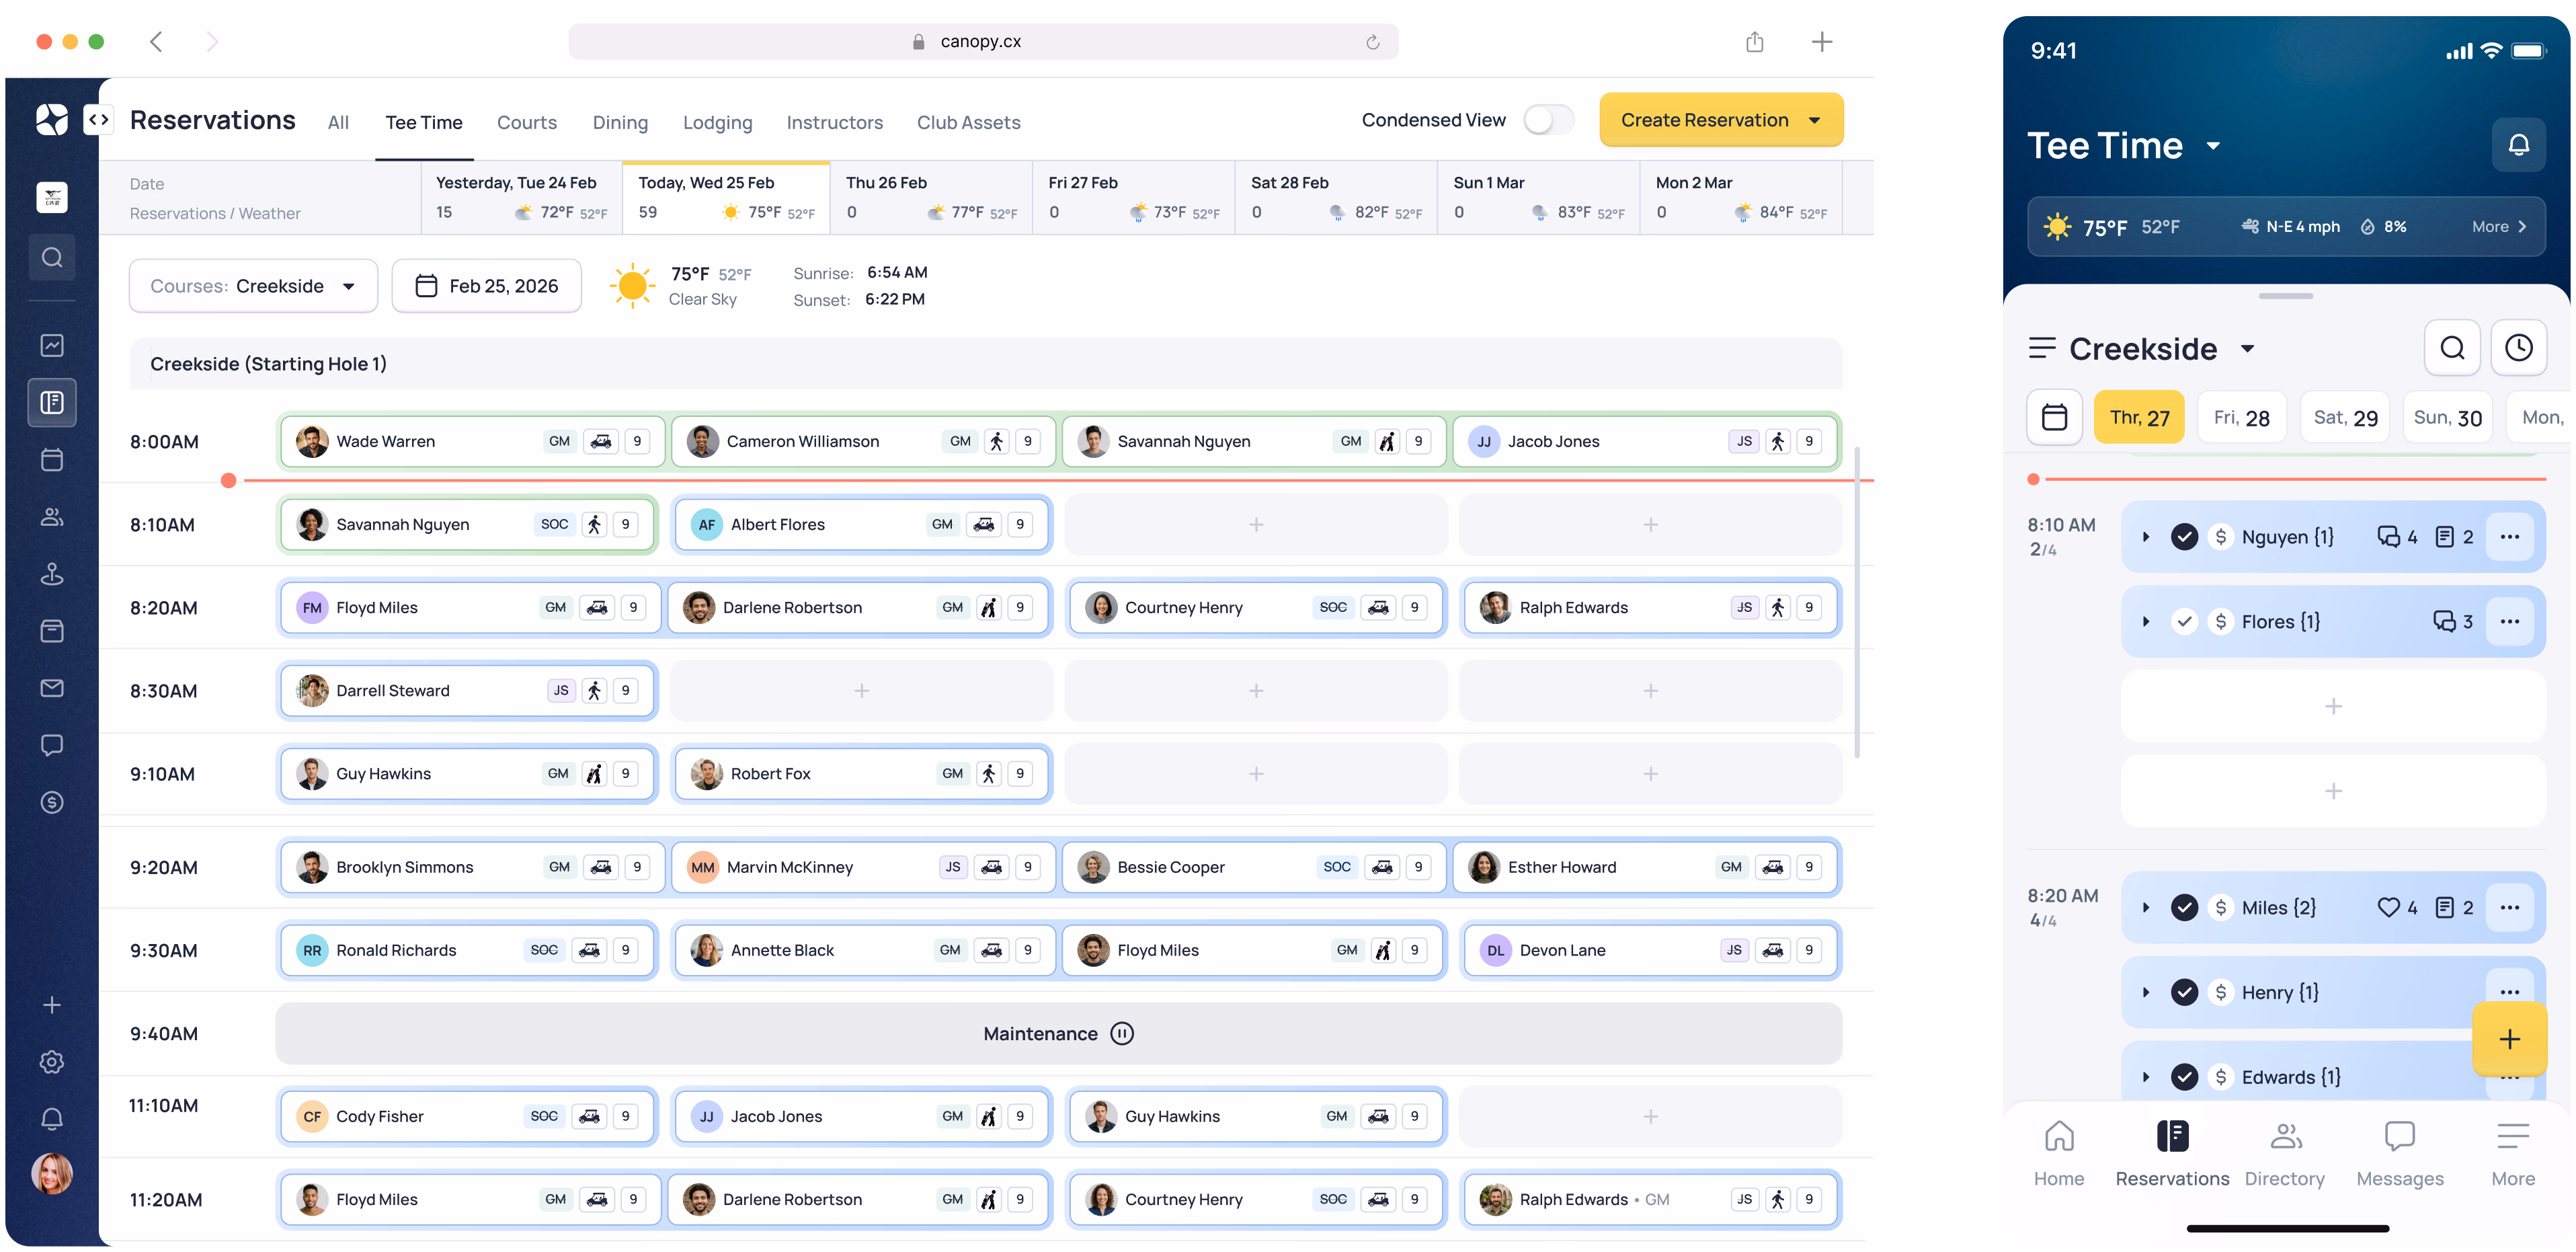Switch to the Club Assets tab

[x=968, y=122]
